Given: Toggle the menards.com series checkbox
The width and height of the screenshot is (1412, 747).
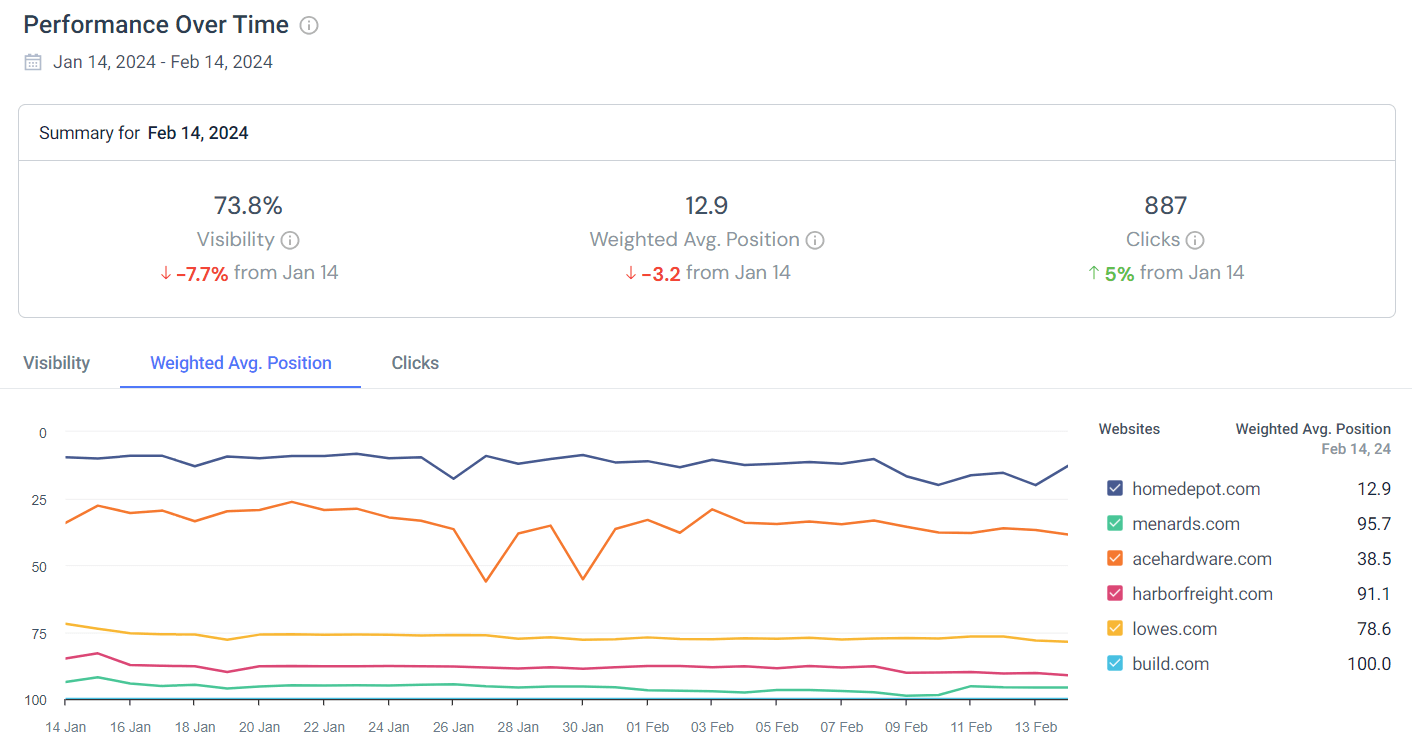Looking at the screenshot, I should click(1115, 524).
